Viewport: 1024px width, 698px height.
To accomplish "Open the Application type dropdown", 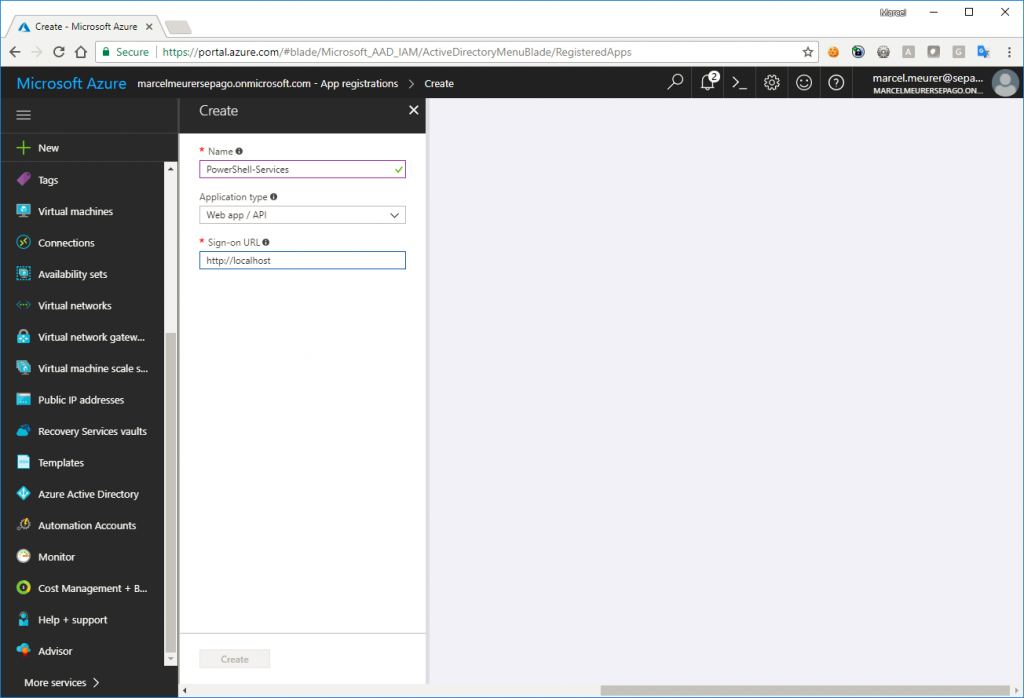I will coord(302,215).
